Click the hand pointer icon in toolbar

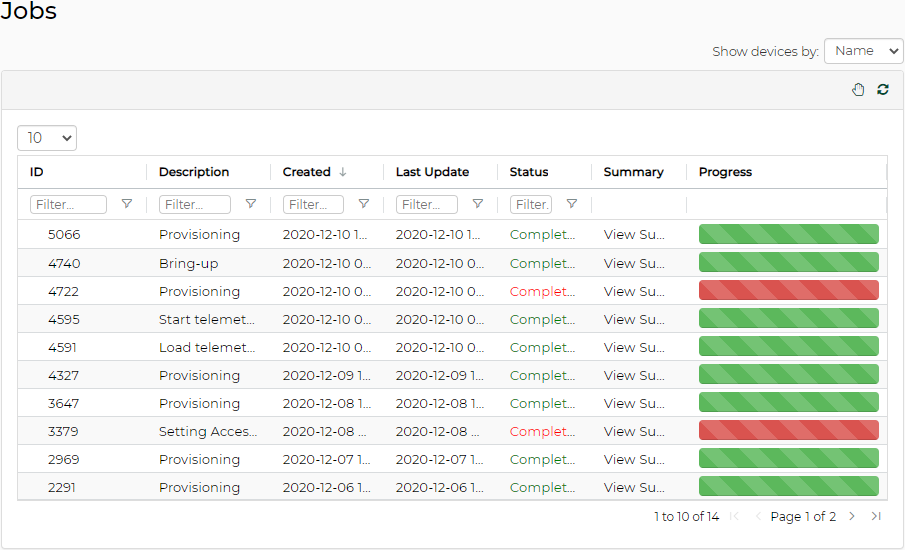(x=858, y=90)
